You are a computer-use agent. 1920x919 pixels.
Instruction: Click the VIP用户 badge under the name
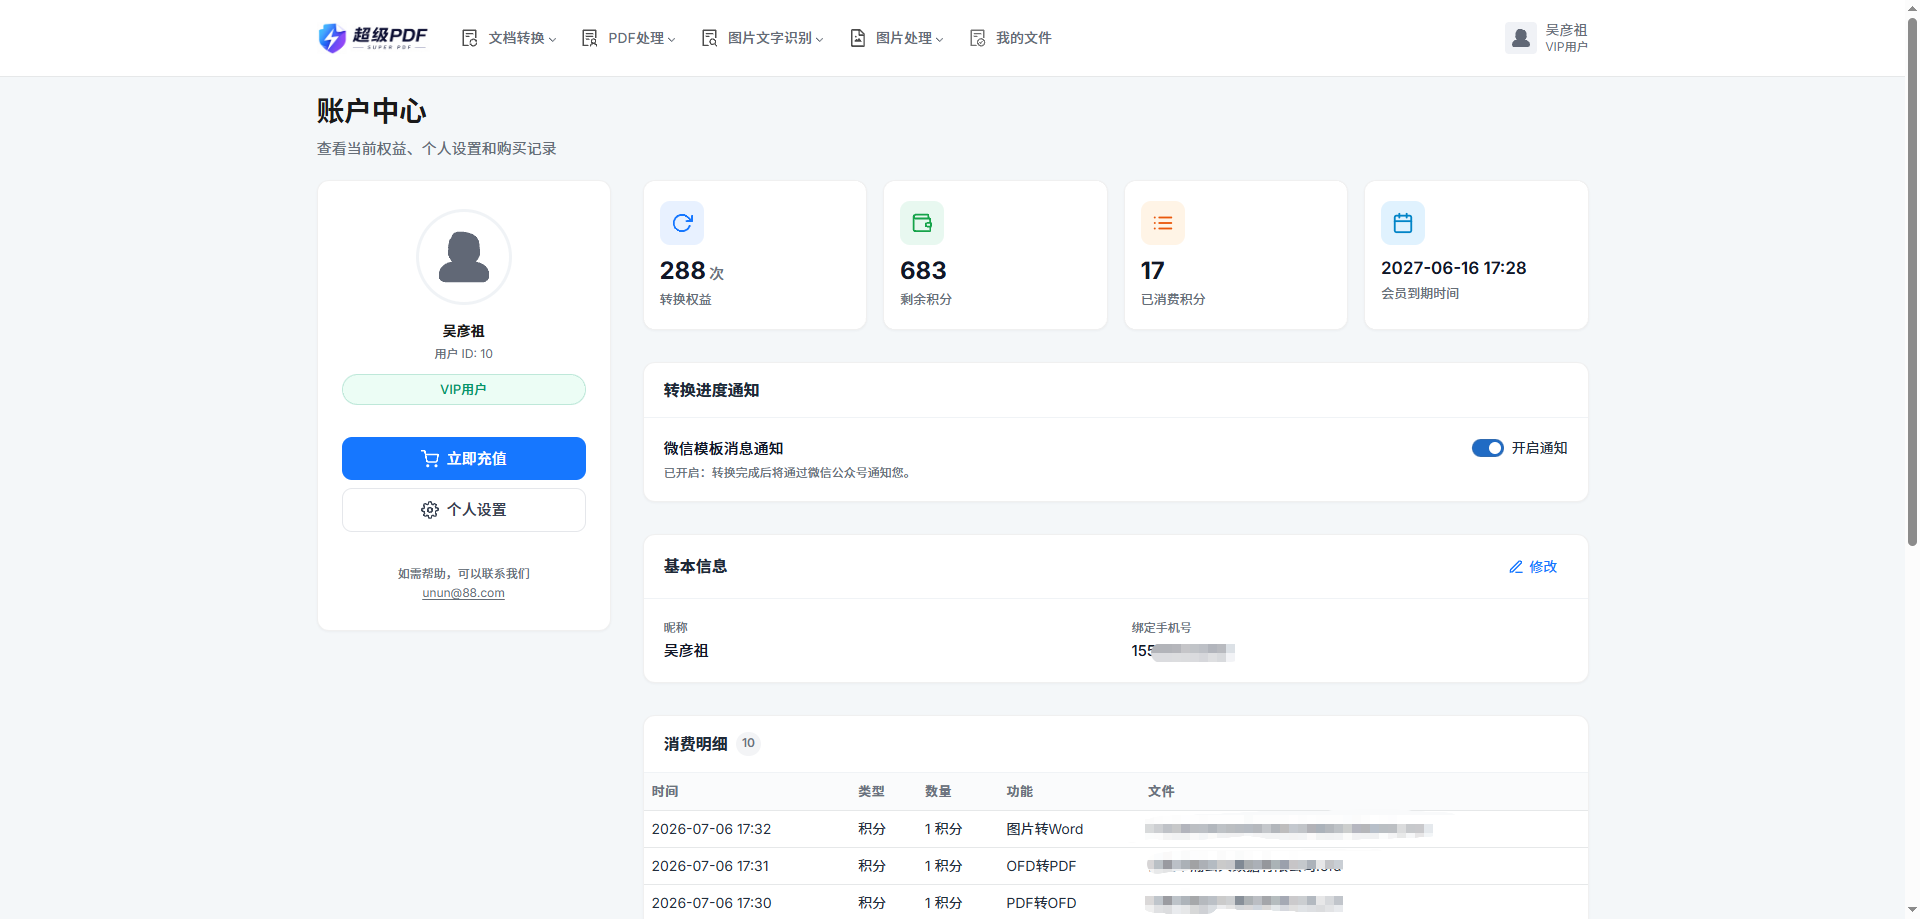464,389
